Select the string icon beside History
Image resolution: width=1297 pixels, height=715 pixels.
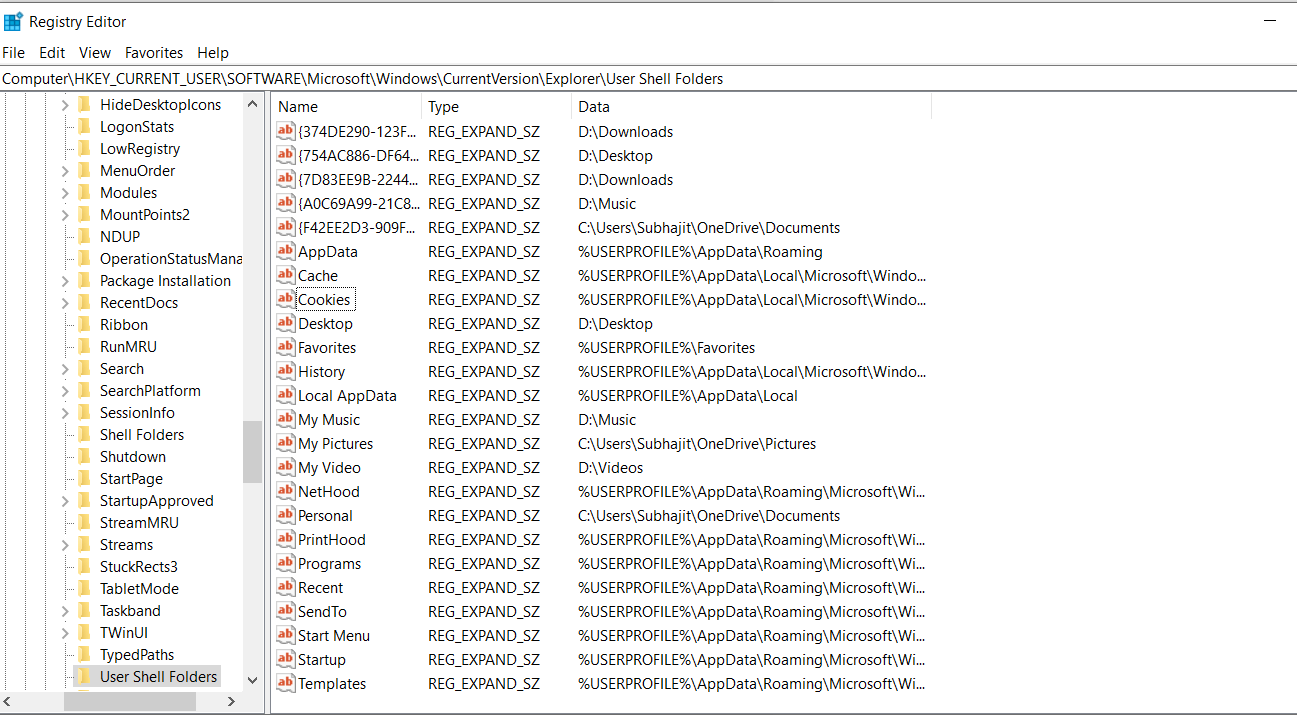coord(286,372)
